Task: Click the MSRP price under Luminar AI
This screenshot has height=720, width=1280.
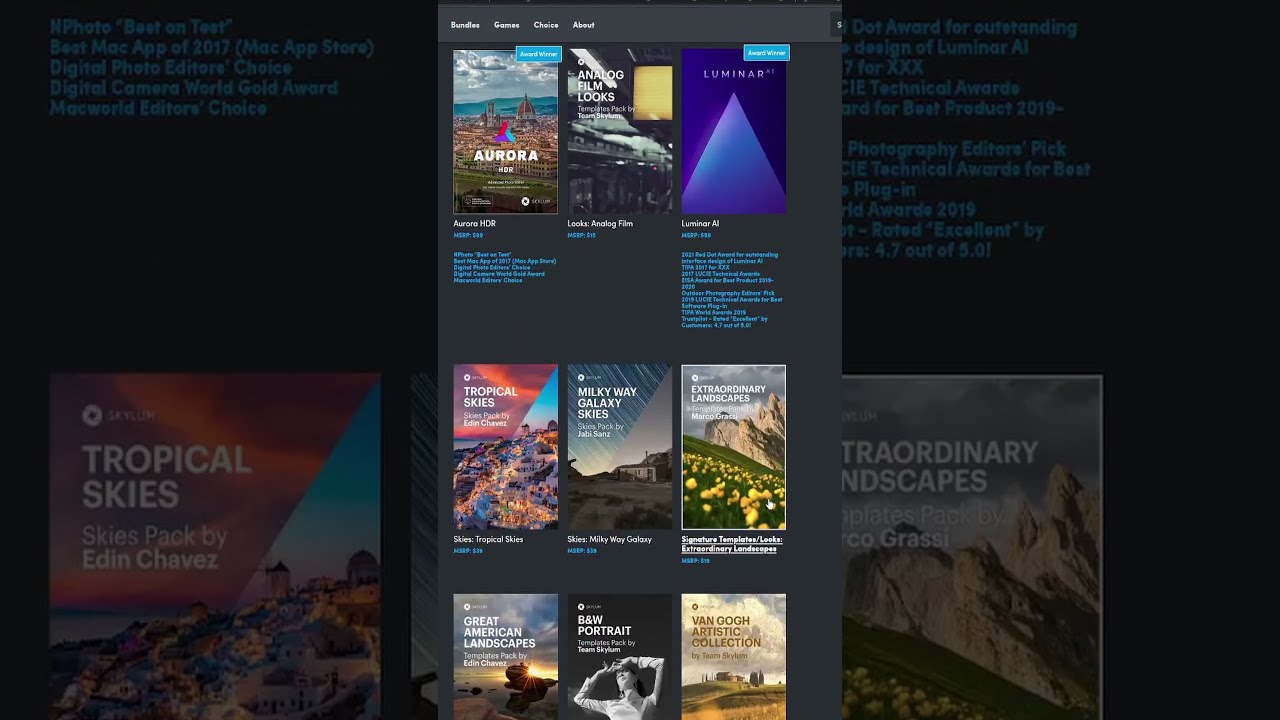Action: click(696, 236)
